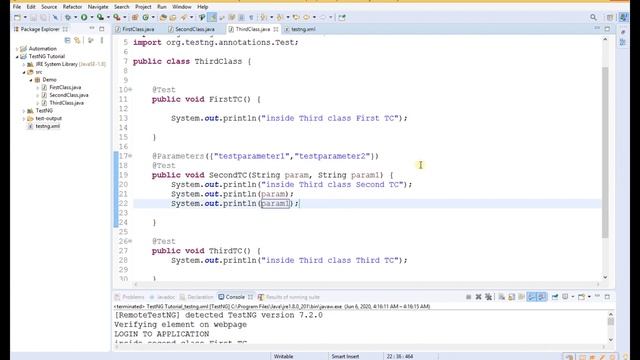Expand the Automation project node
Screen dimensions: 640x360
click(x=17, y=49)
